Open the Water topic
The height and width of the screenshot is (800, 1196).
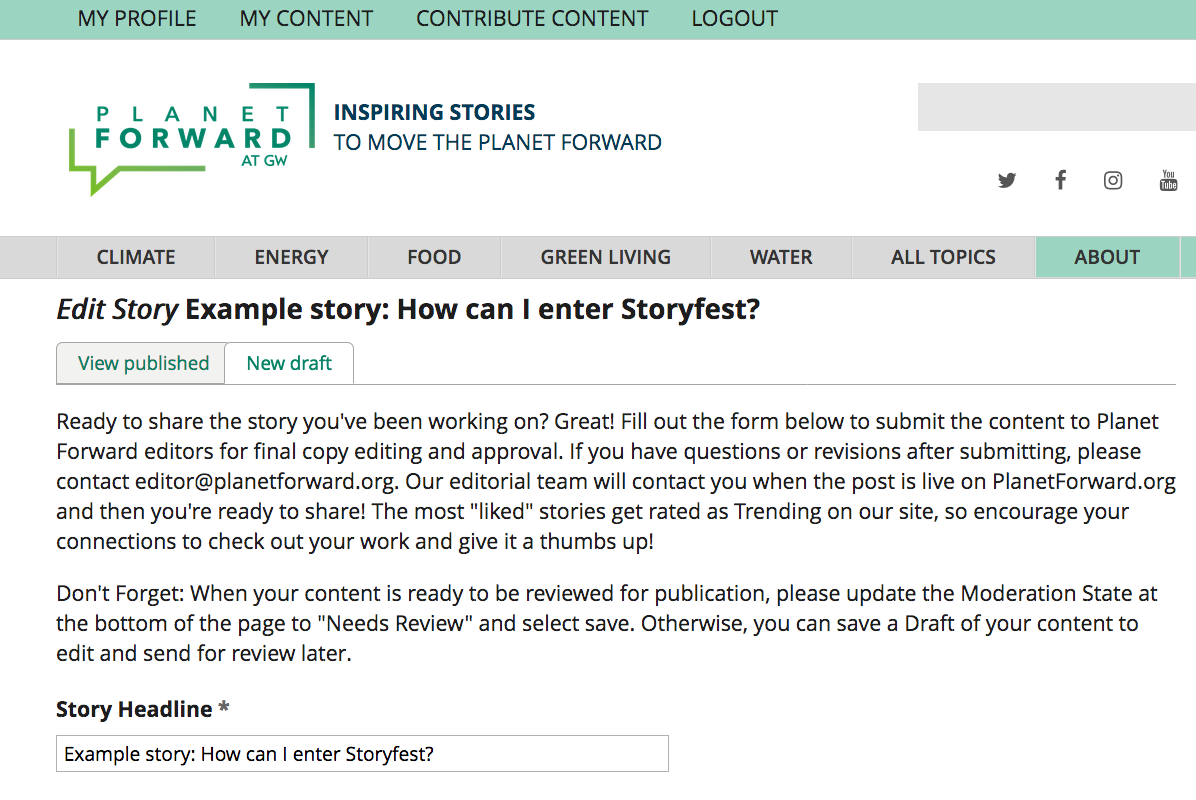pos(781,257)
